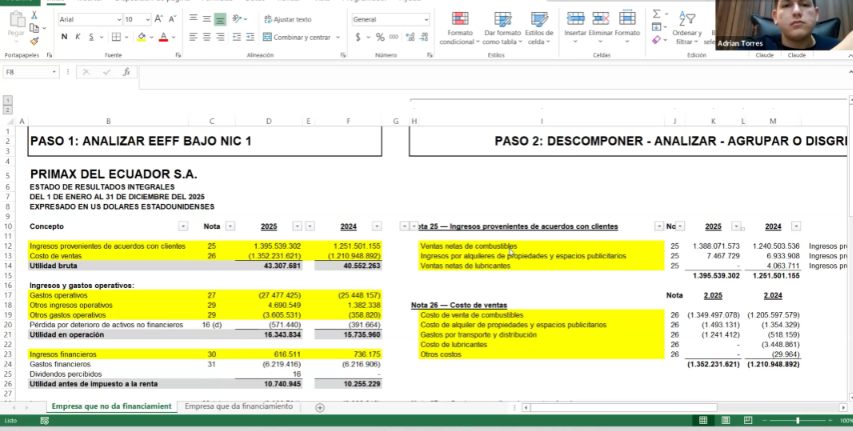Apply the red font color A
This screenshot has width=853, height=431.
coord(163,37)
